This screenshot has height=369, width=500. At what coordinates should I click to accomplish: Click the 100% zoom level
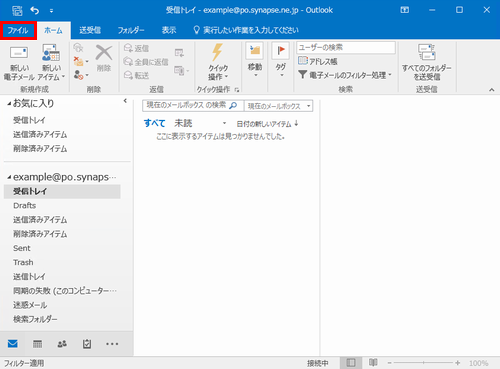point(479,363)
